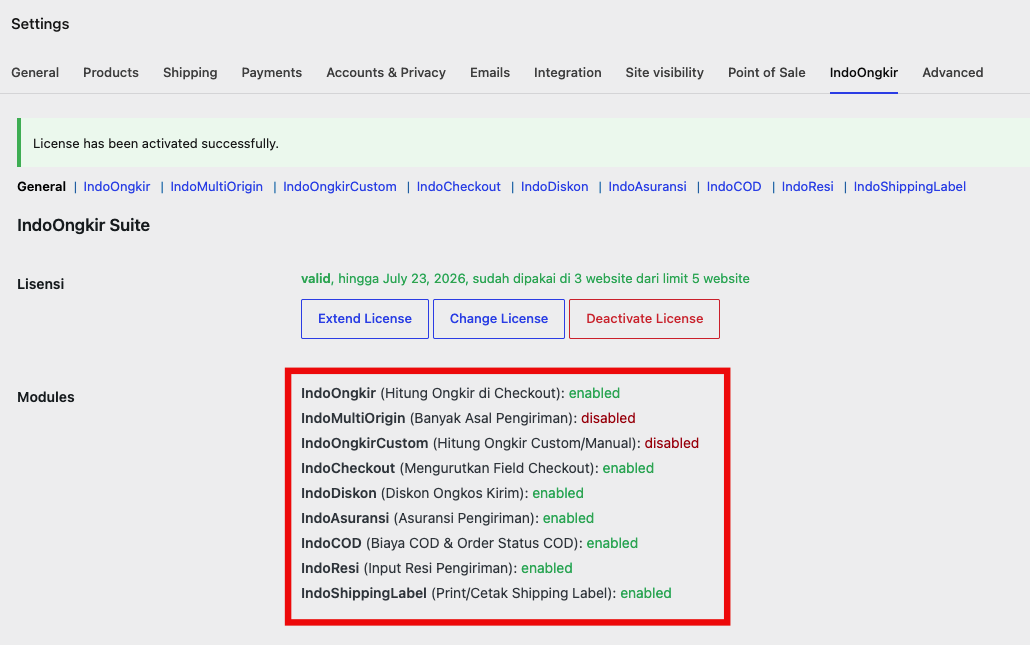Screen dimensions: 1030x645
Task: Open the IndoOngkir sub-section link
Action: coord(117,187)
